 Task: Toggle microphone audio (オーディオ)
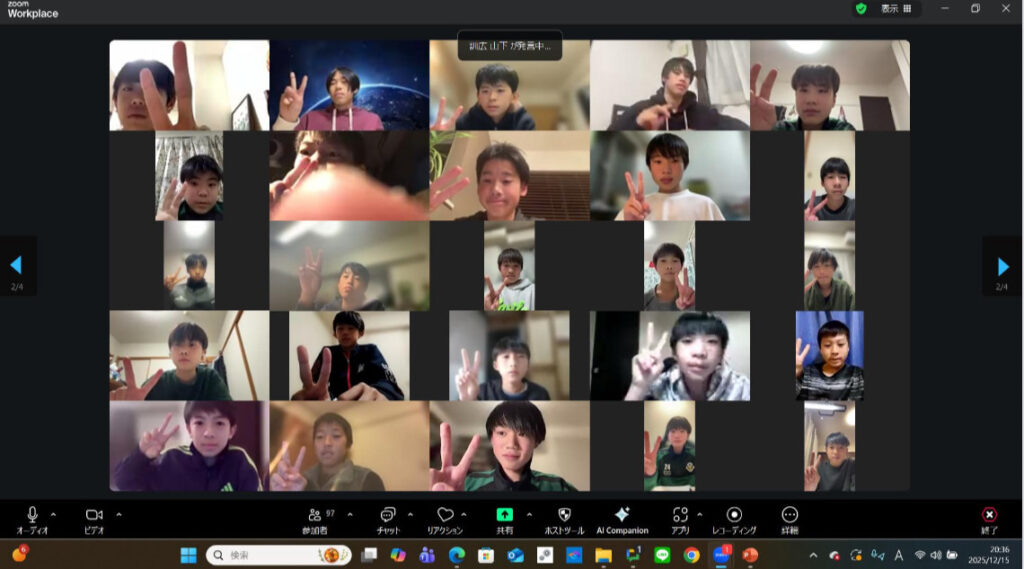tap(32, 516)
